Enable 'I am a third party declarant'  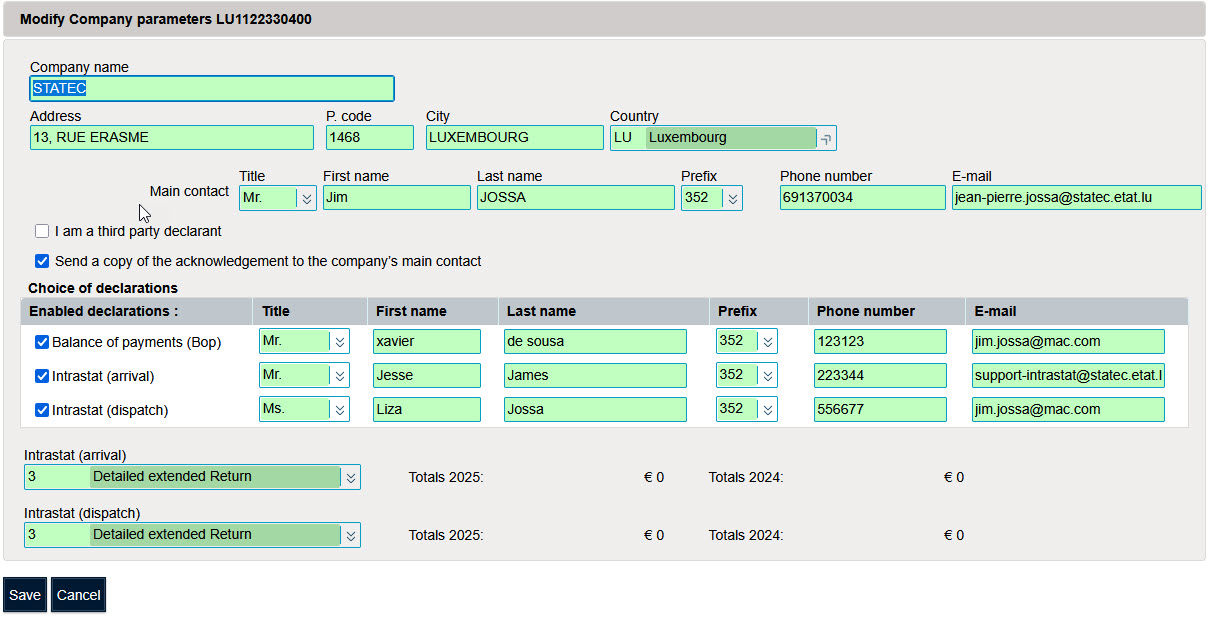click(42, 231)
